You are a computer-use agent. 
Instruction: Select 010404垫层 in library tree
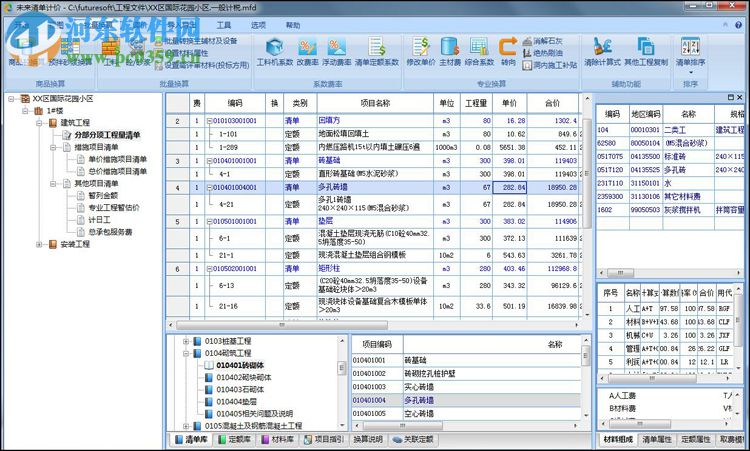click(236, 402)
